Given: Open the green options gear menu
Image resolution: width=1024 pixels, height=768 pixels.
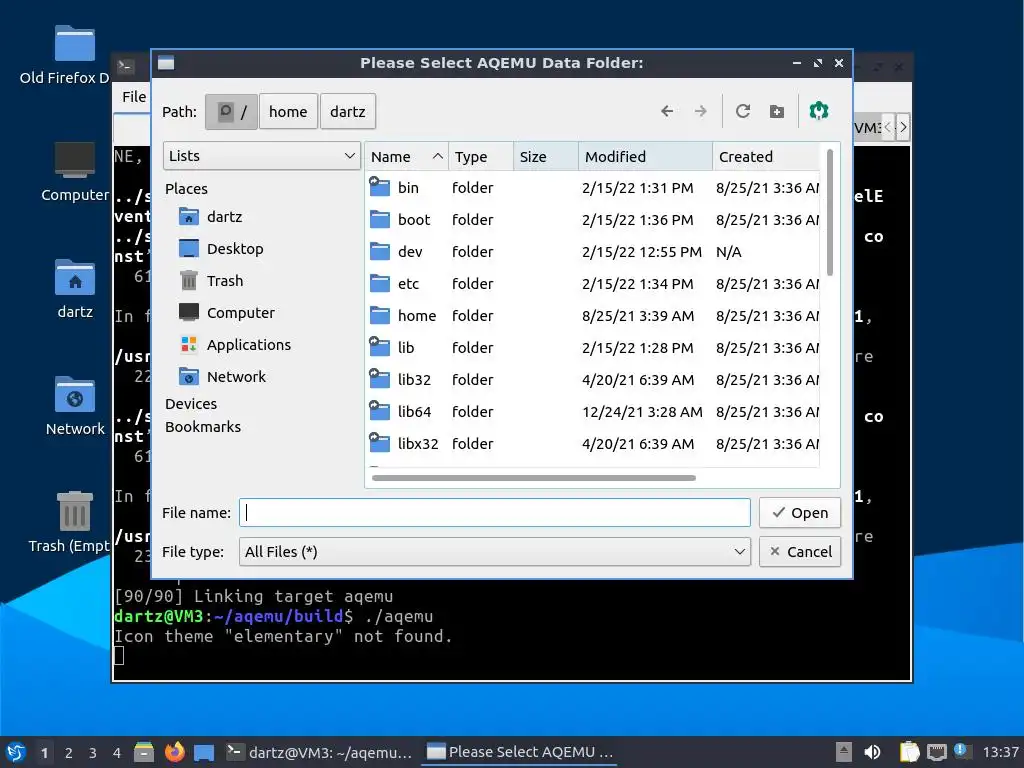Looking at the screenshot, I should [818, 111].
